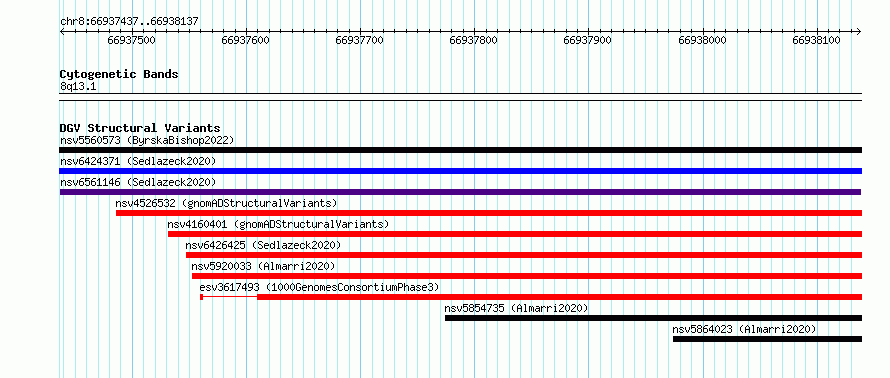Select the red nsv4526532 variant bar
This screenshot has width=890, height=378.
click(489, 213)
